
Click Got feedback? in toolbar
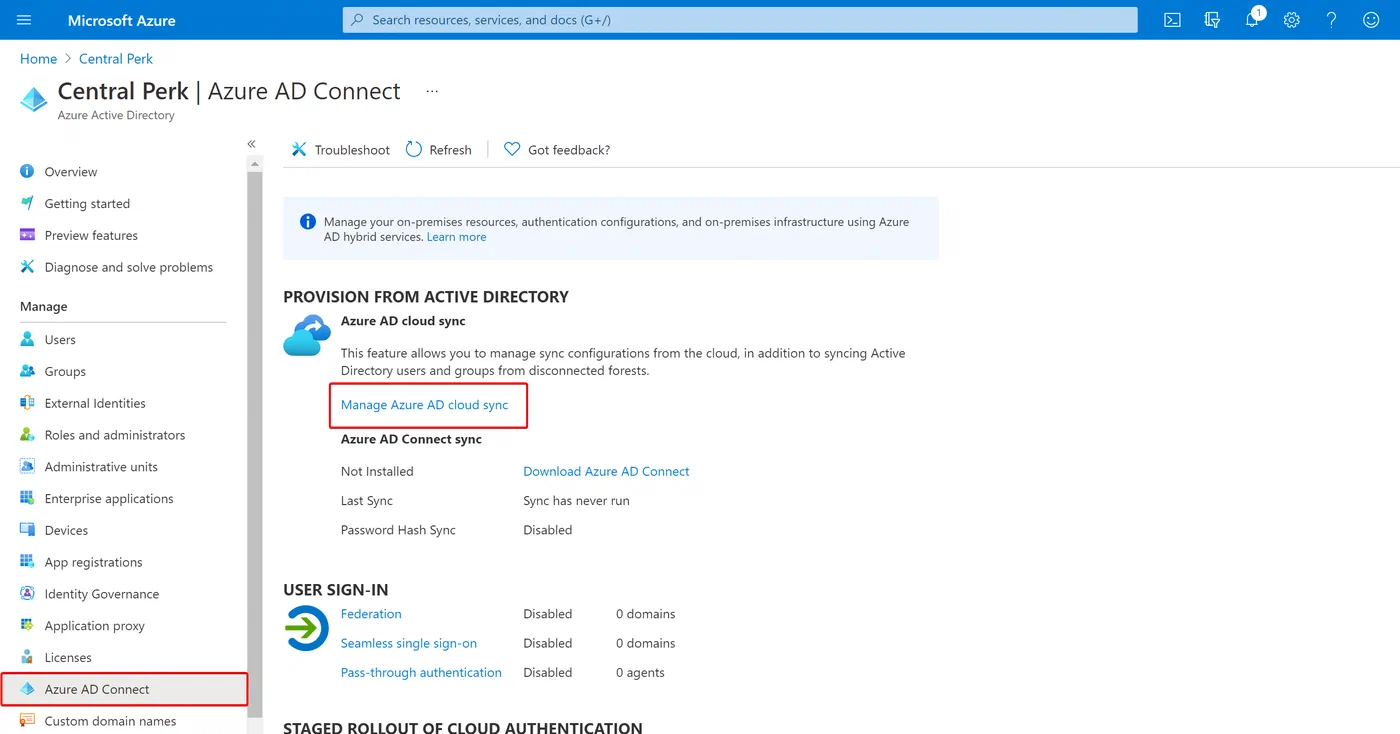click(557, 149)
